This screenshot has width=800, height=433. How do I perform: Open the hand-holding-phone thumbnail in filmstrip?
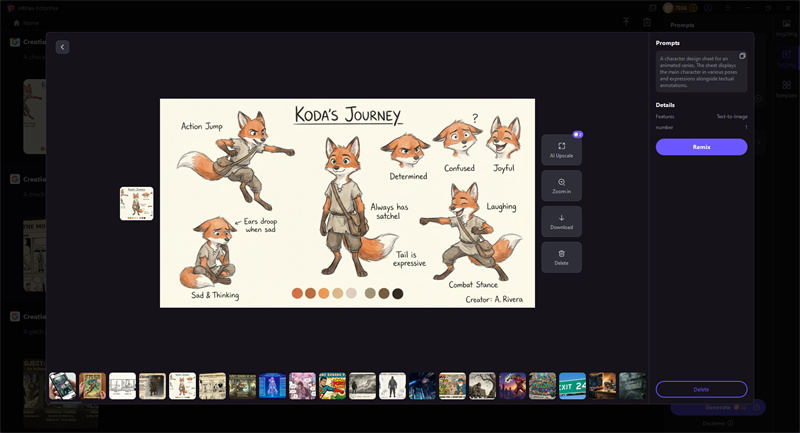[62, 386]
